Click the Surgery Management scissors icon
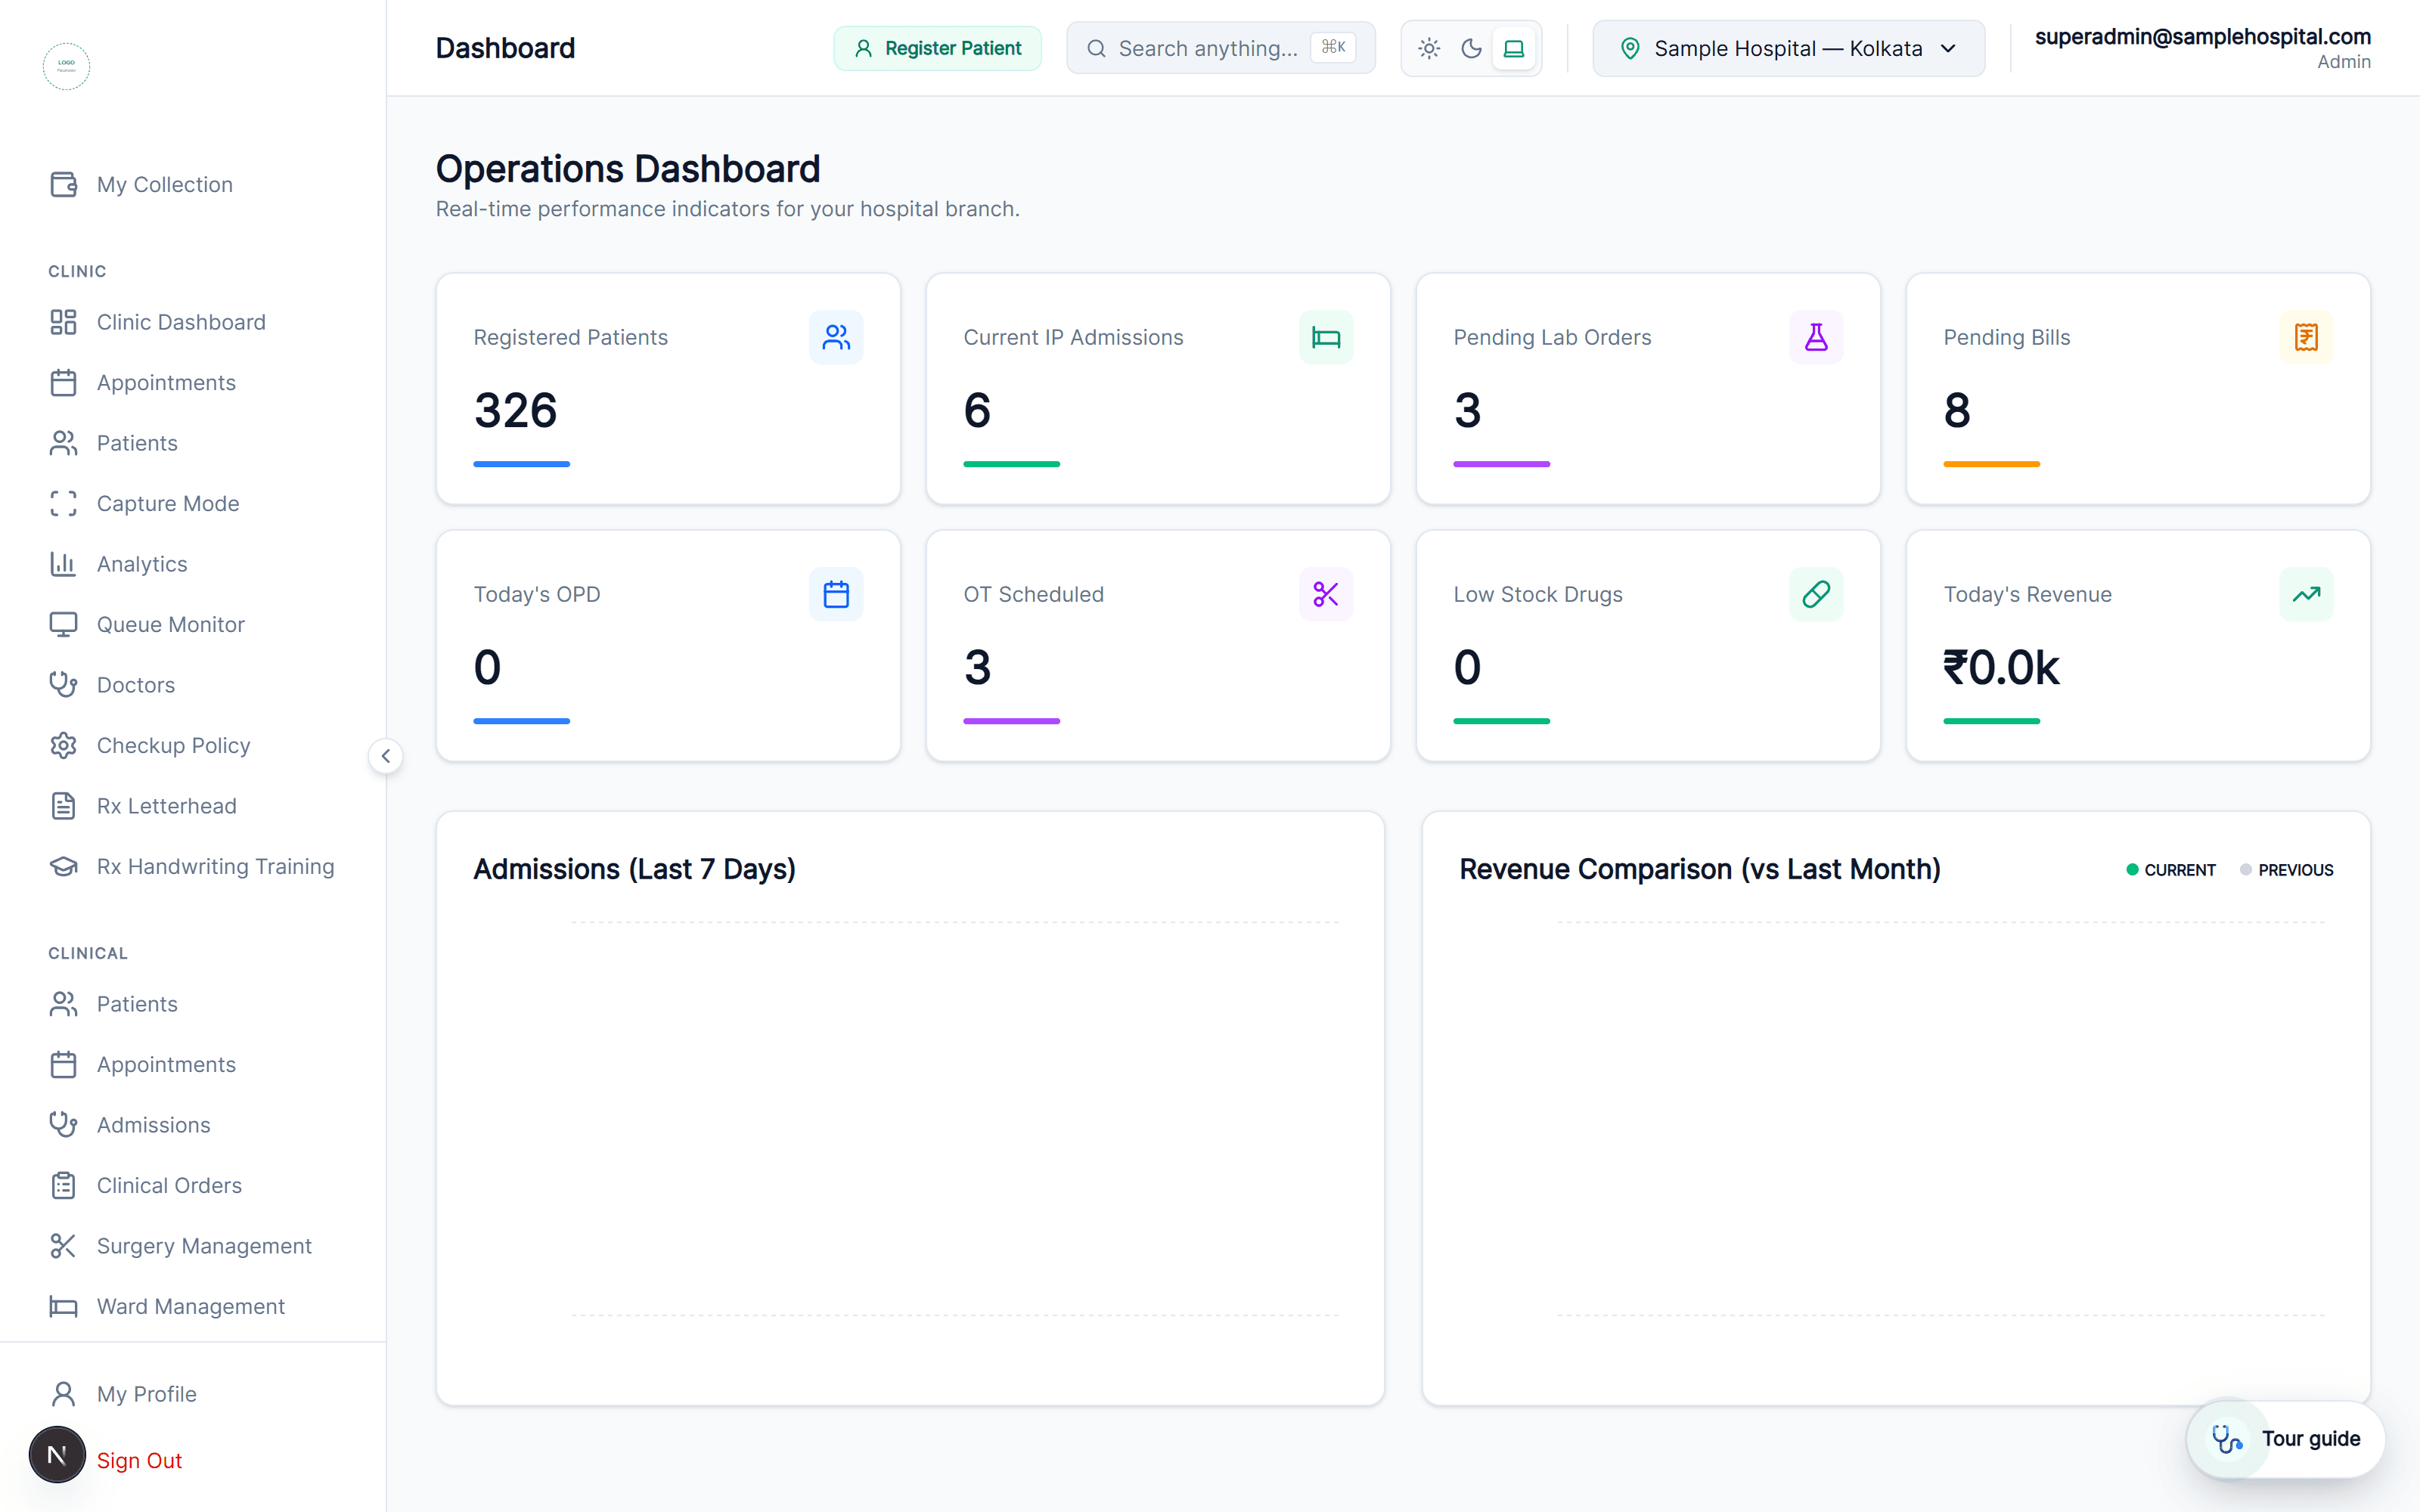 [x=64, y=1246]
